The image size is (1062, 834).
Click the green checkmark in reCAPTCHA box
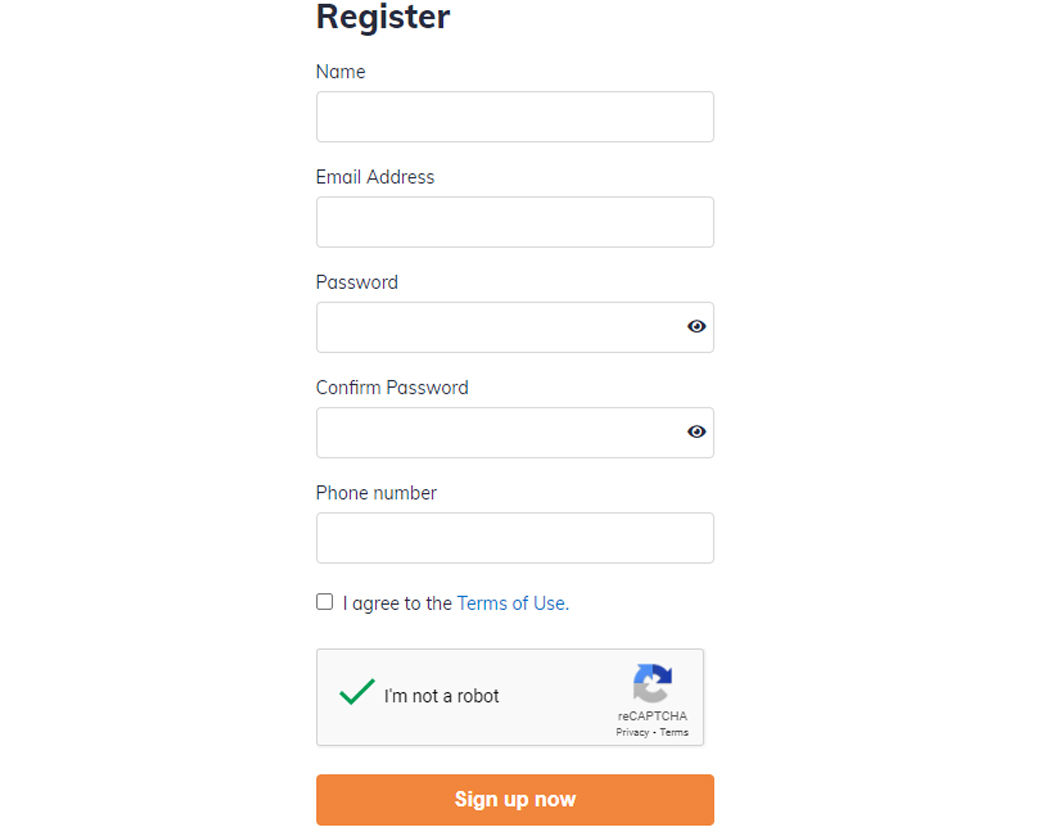pyautogui.click(x=357, y=692)
